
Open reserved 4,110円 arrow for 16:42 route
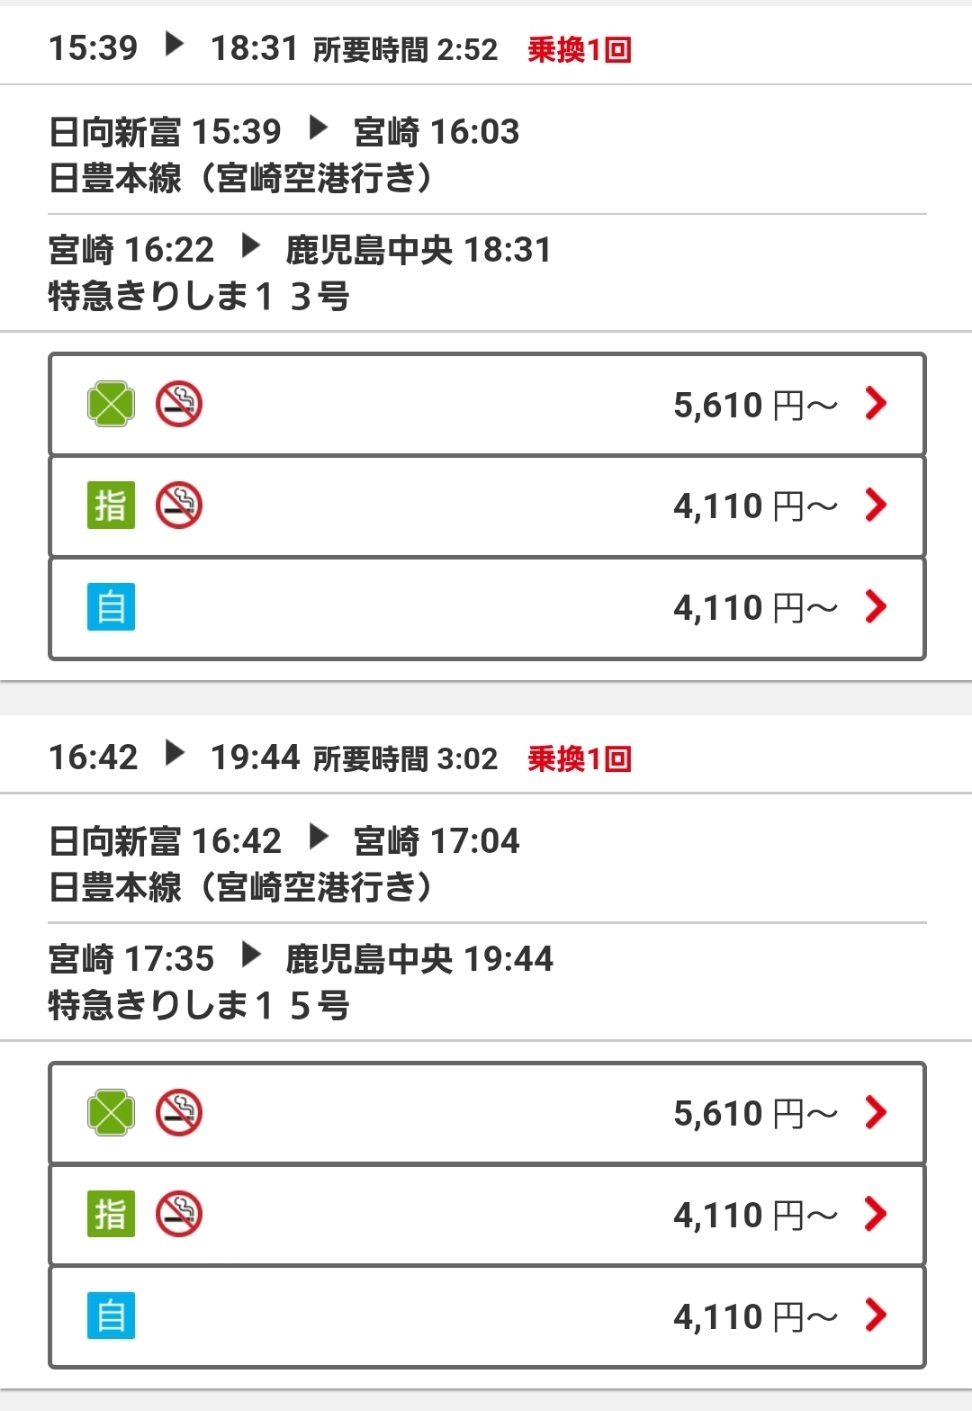coord(876,1214)
